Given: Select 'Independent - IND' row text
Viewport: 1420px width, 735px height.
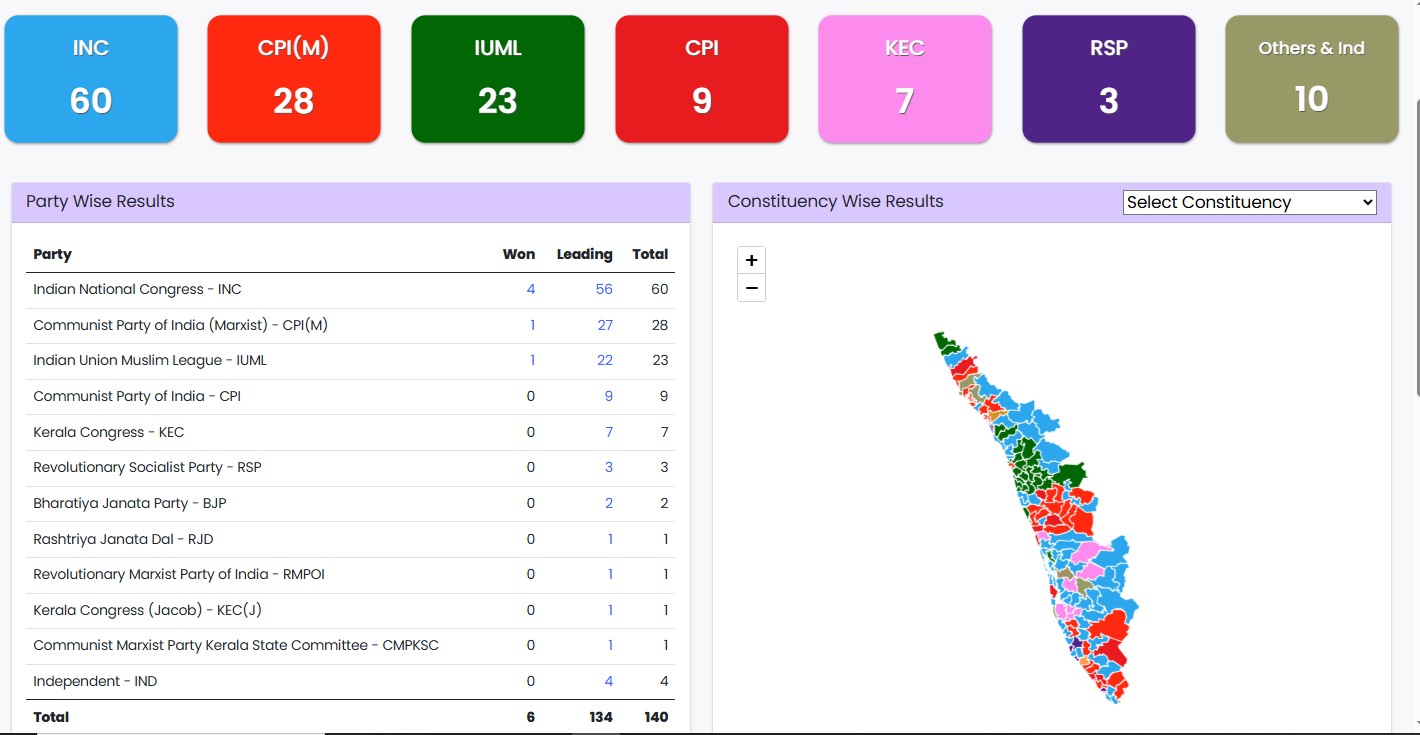Looking at the screenshot, I should click(x=95, y=681).
